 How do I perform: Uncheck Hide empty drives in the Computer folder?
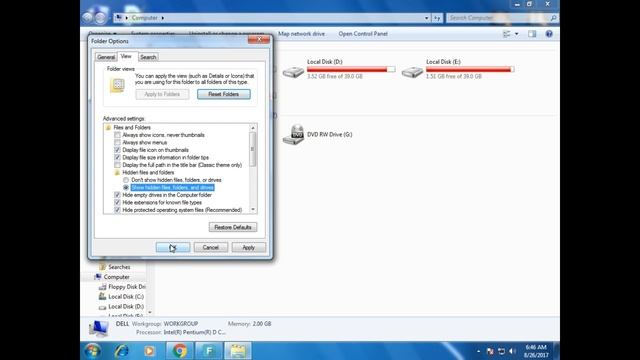pyautogui.click(x=118, y=195)
